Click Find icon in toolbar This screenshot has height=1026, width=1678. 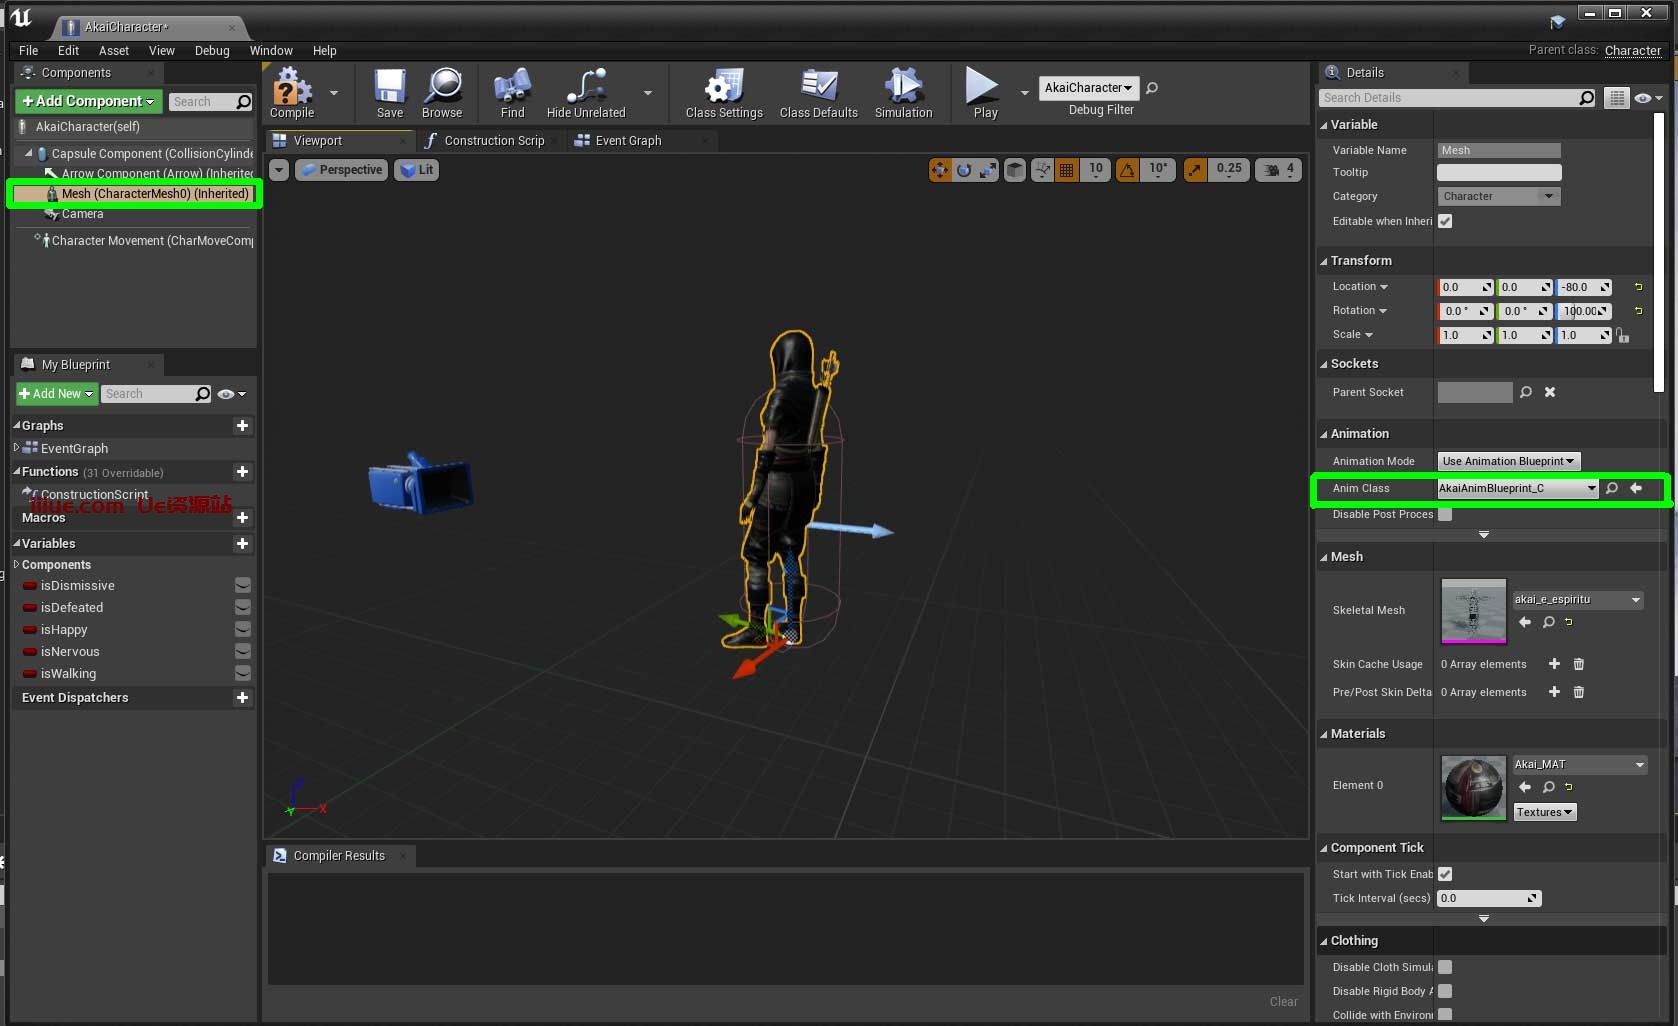click(x=512, y=88)
